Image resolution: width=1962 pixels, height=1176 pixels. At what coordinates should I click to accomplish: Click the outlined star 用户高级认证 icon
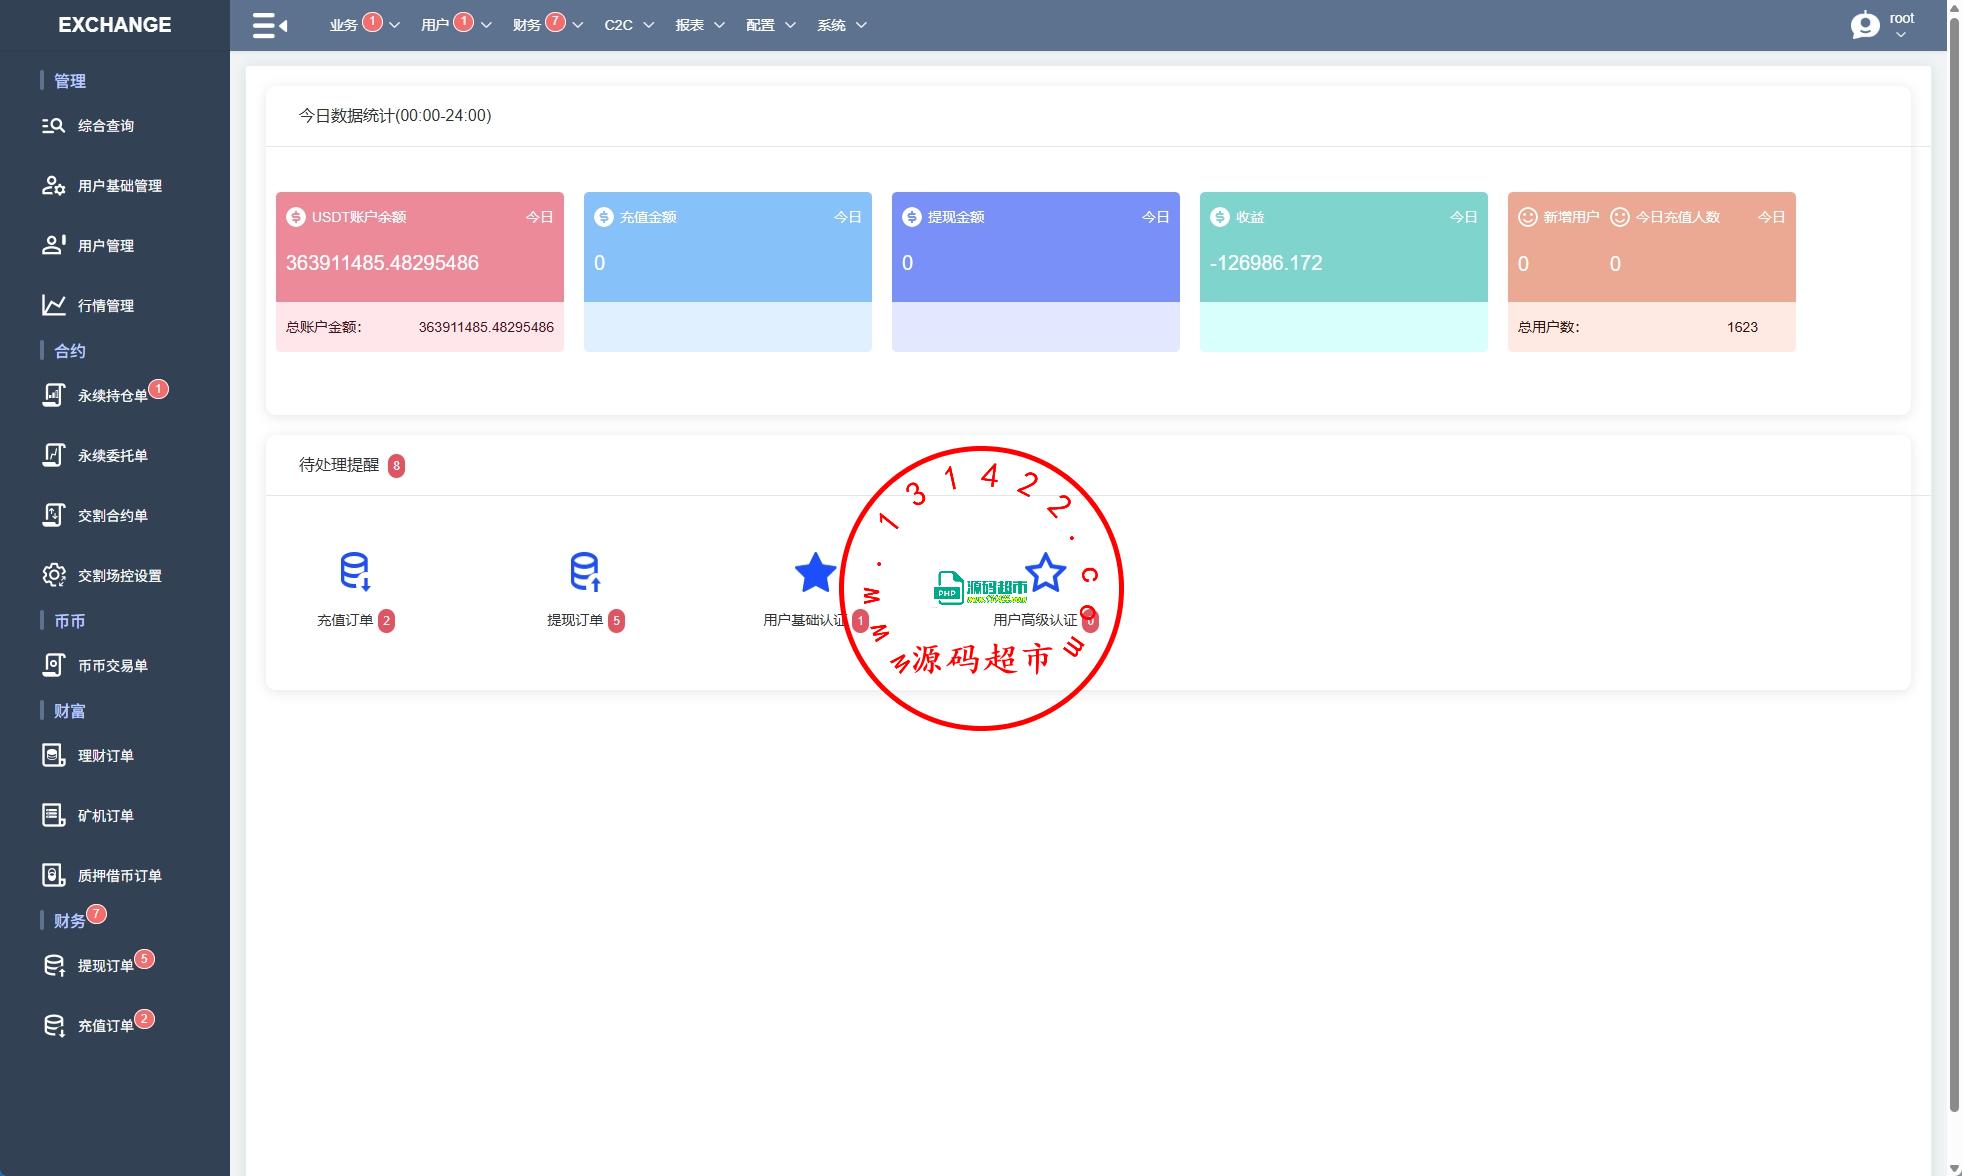point(1045,573)
